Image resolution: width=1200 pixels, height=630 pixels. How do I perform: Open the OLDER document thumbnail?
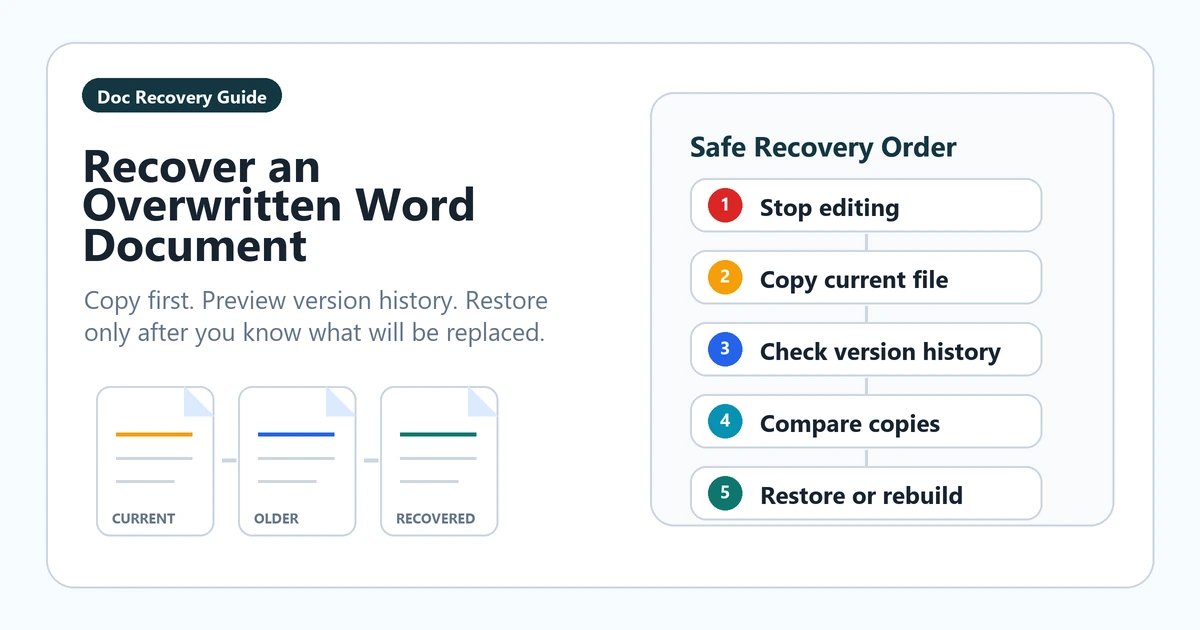point(297,461)
